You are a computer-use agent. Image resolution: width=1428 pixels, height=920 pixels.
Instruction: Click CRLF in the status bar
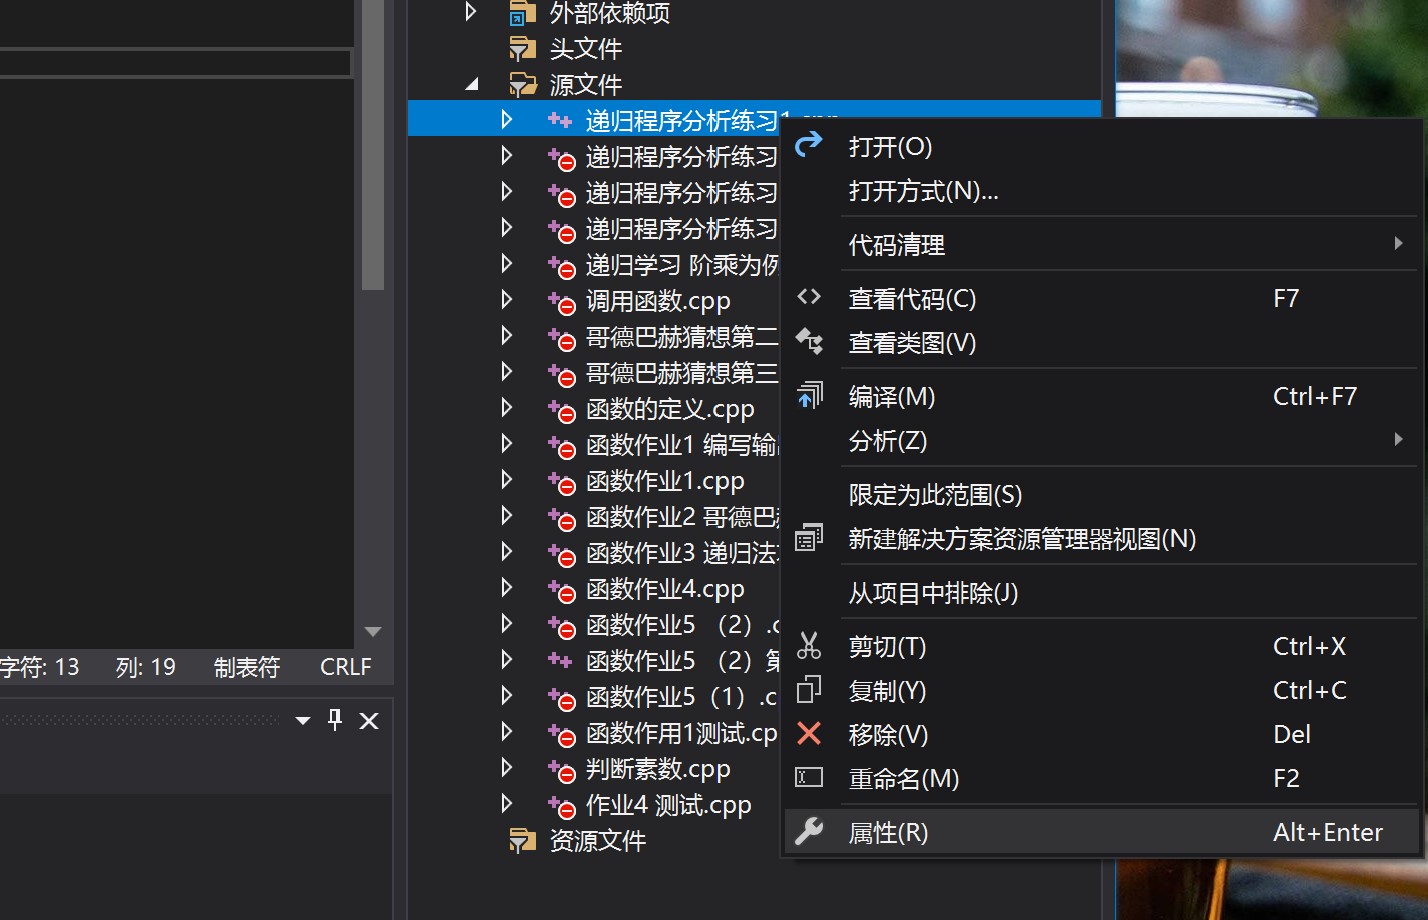pos(344,666)
